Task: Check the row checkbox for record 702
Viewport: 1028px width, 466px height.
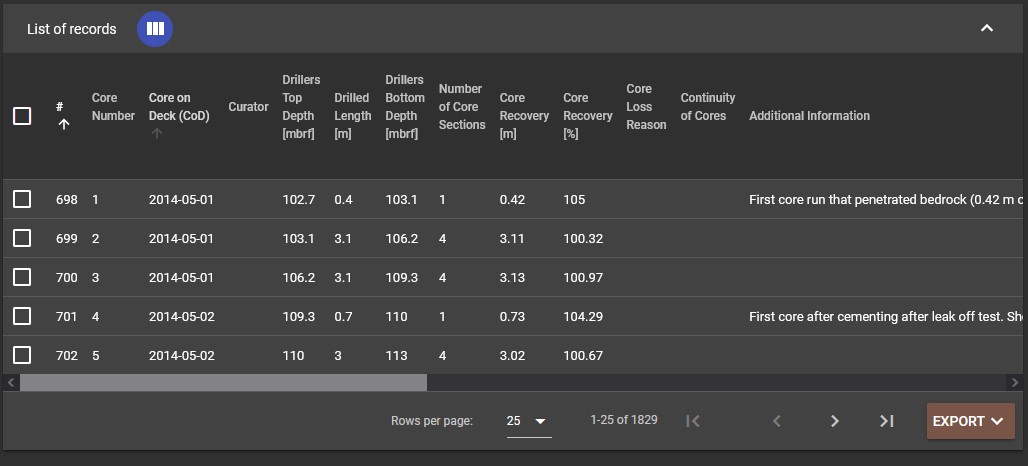Action: coord(22,355)
